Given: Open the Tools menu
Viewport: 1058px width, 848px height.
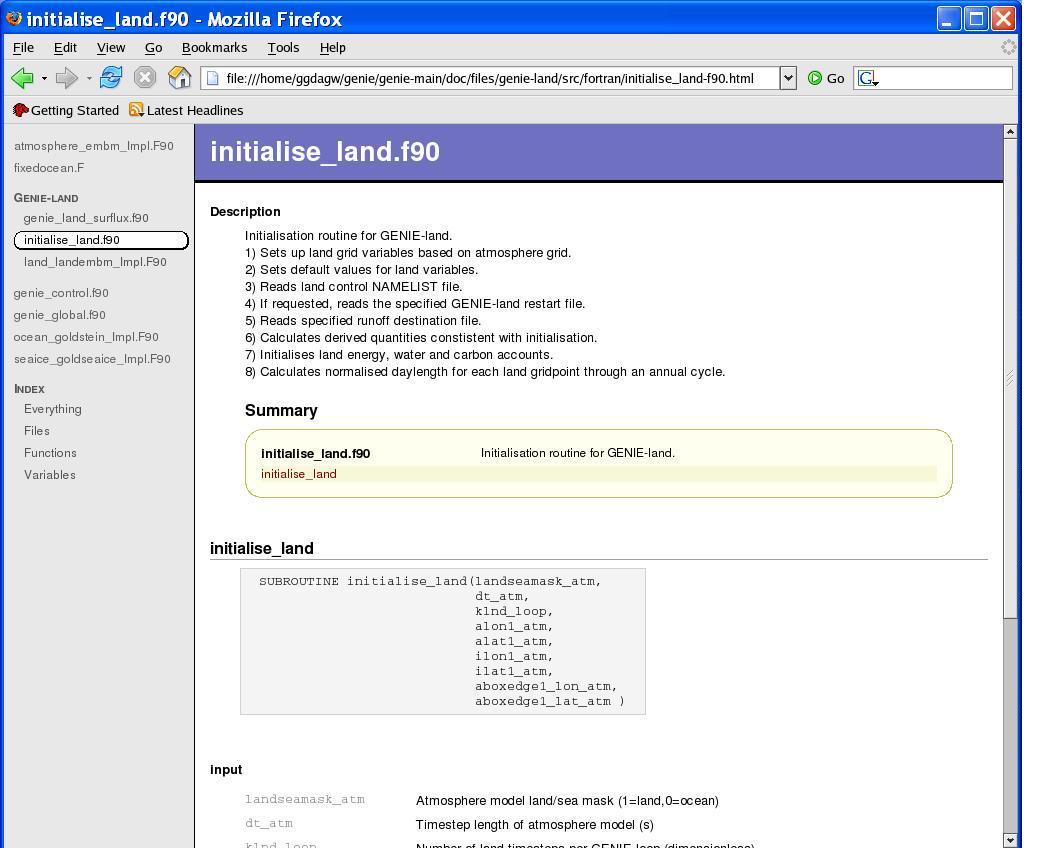Looking at the screenshot, I should (283, 47).
